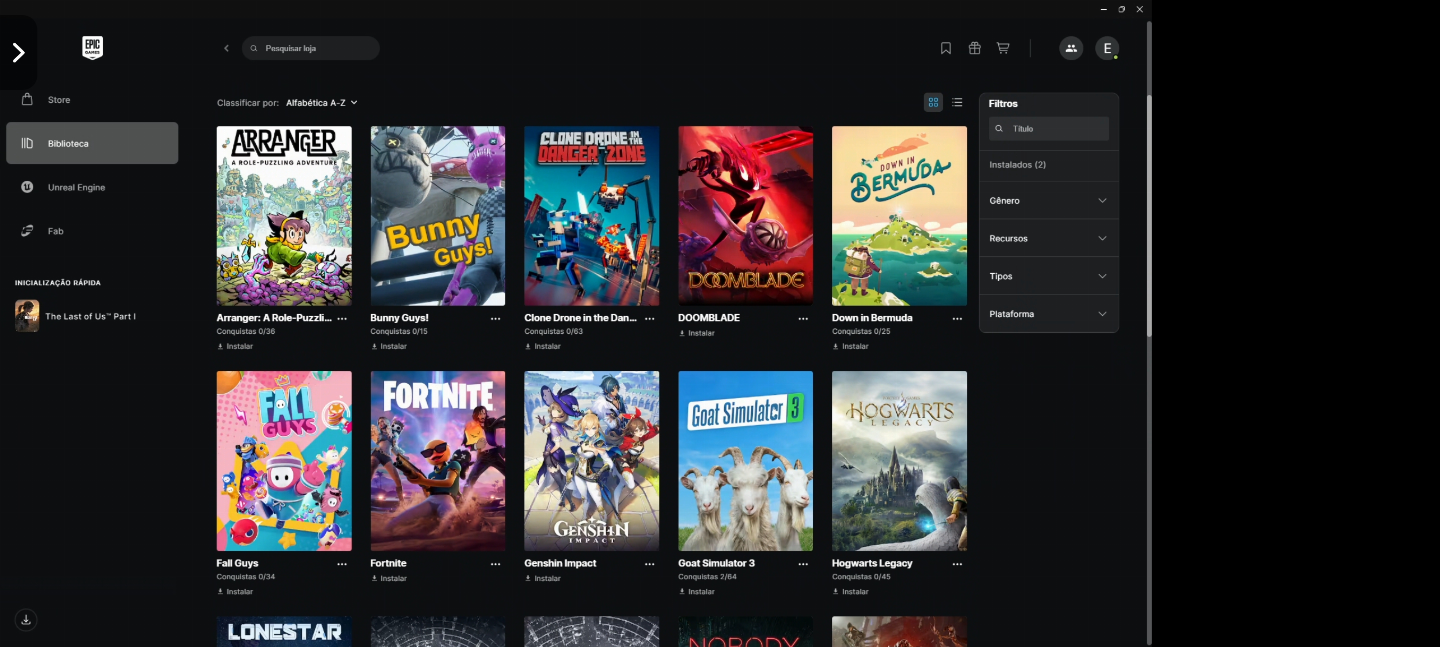
Task: Open options menu for Hogwarts Legacy
Action: click(957, 564)
